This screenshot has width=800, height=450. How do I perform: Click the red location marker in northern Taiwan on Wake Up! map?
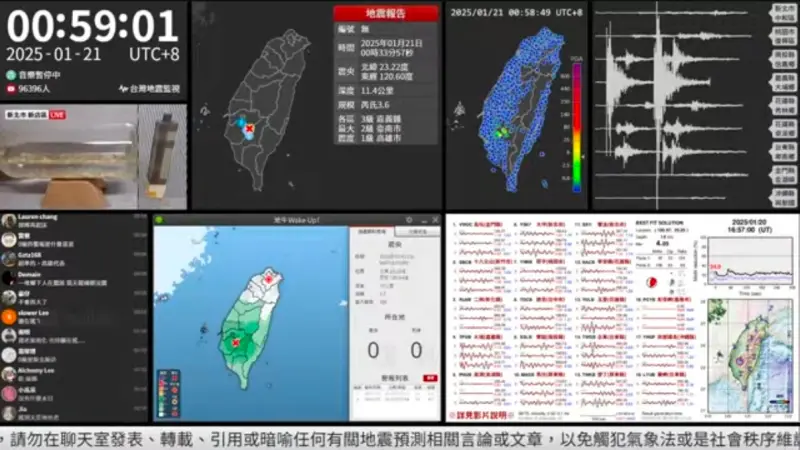pyautogui.click(x=269, y=279)
